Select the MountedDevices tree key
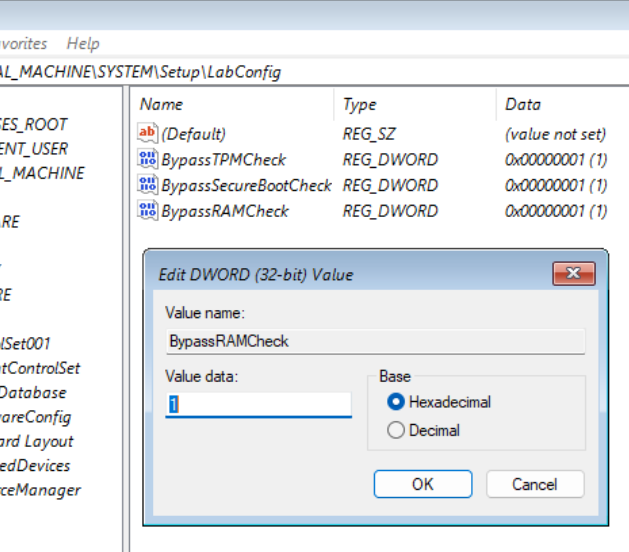The image size is (629, 552). 36,465
